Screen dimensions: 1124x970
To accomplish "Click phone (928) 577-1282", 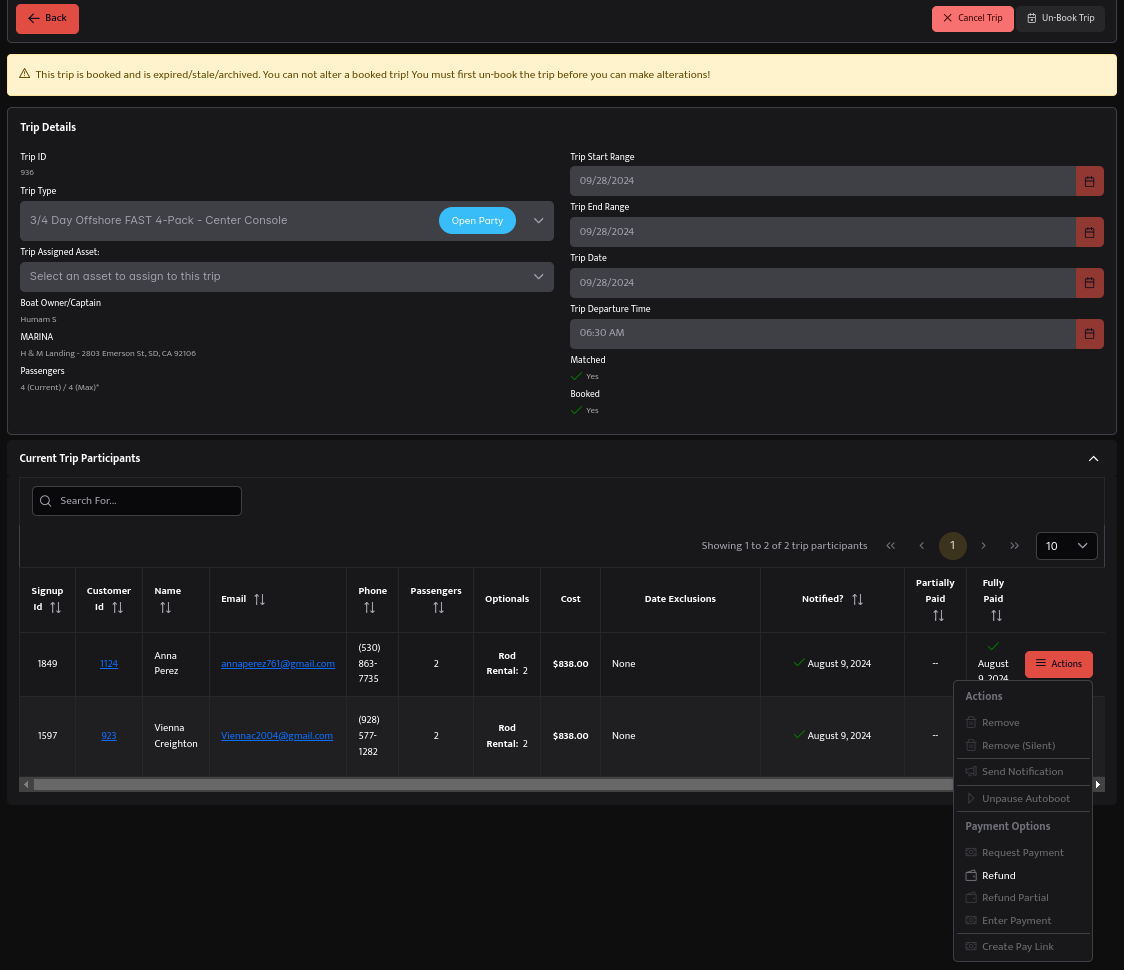I will [369, 736].
